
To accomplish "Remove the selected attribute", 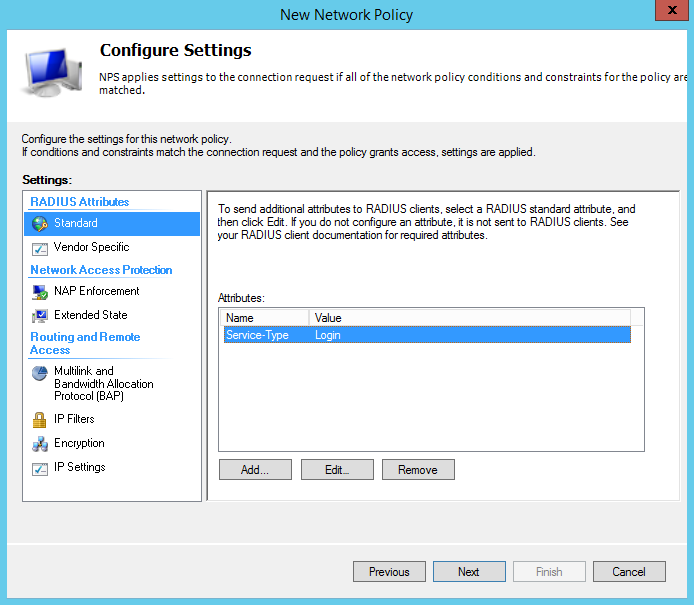I will tap(418, 470).
